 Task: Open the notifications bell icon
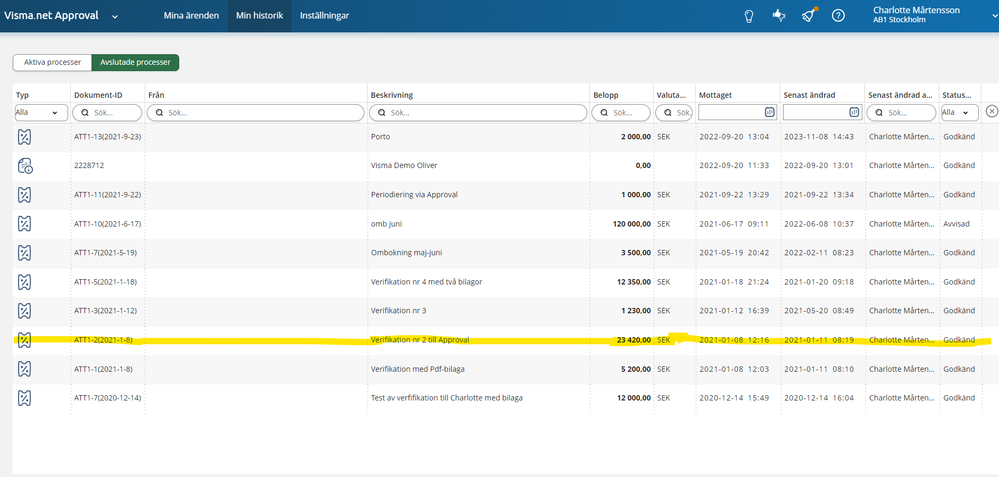pos(808,16)
